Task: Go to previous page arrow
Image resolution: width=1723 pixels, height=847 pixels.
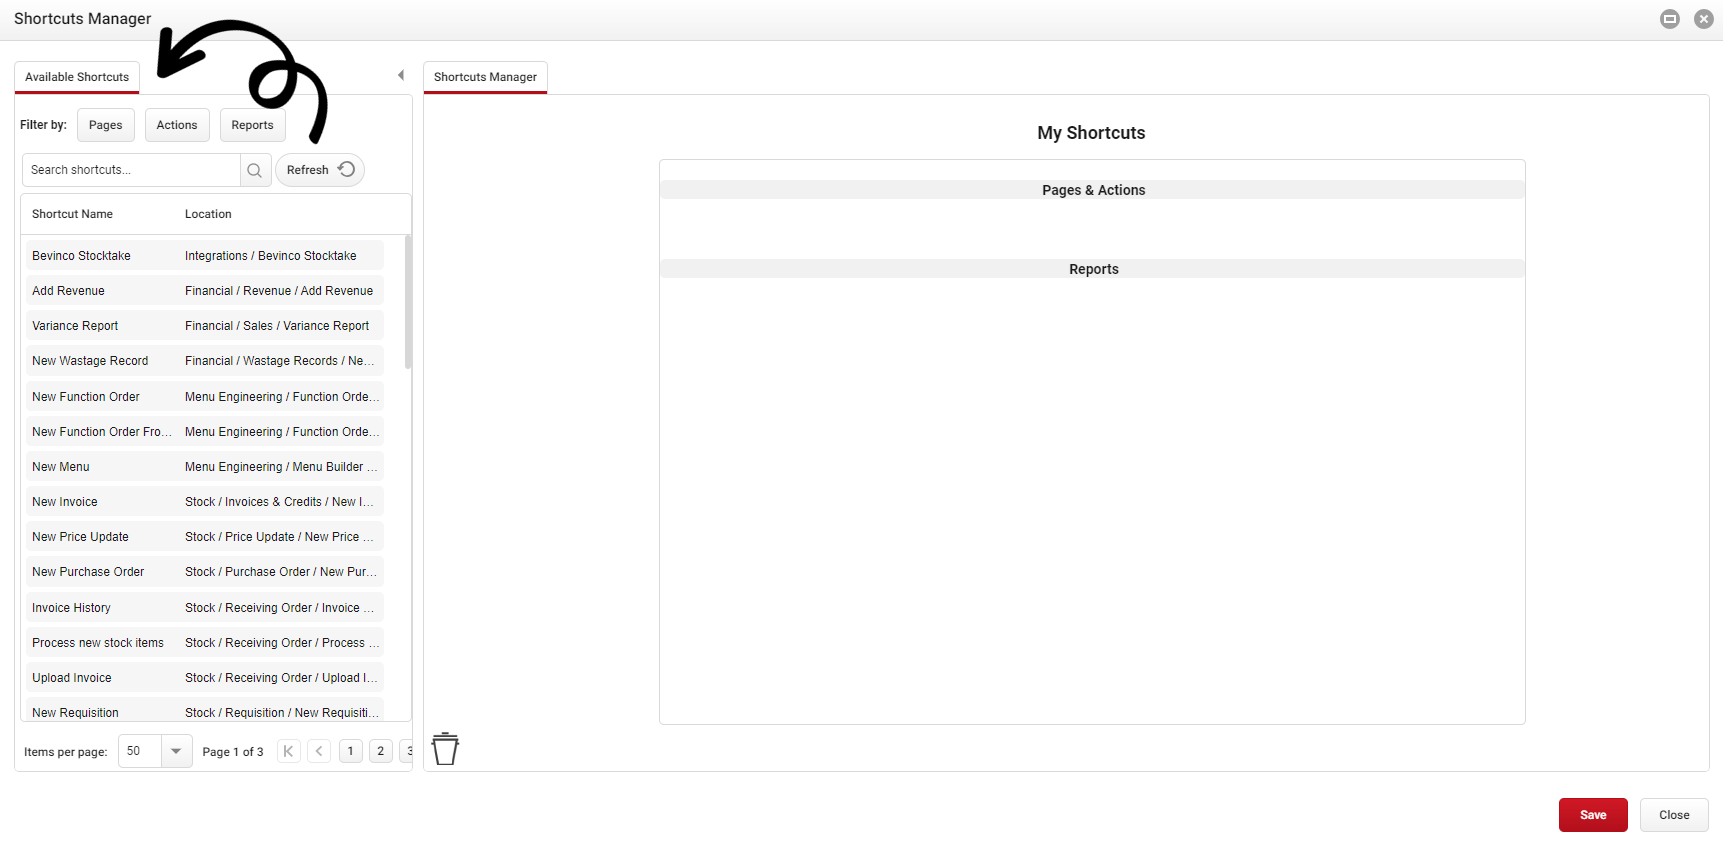Action: click(x=319, y=751)
